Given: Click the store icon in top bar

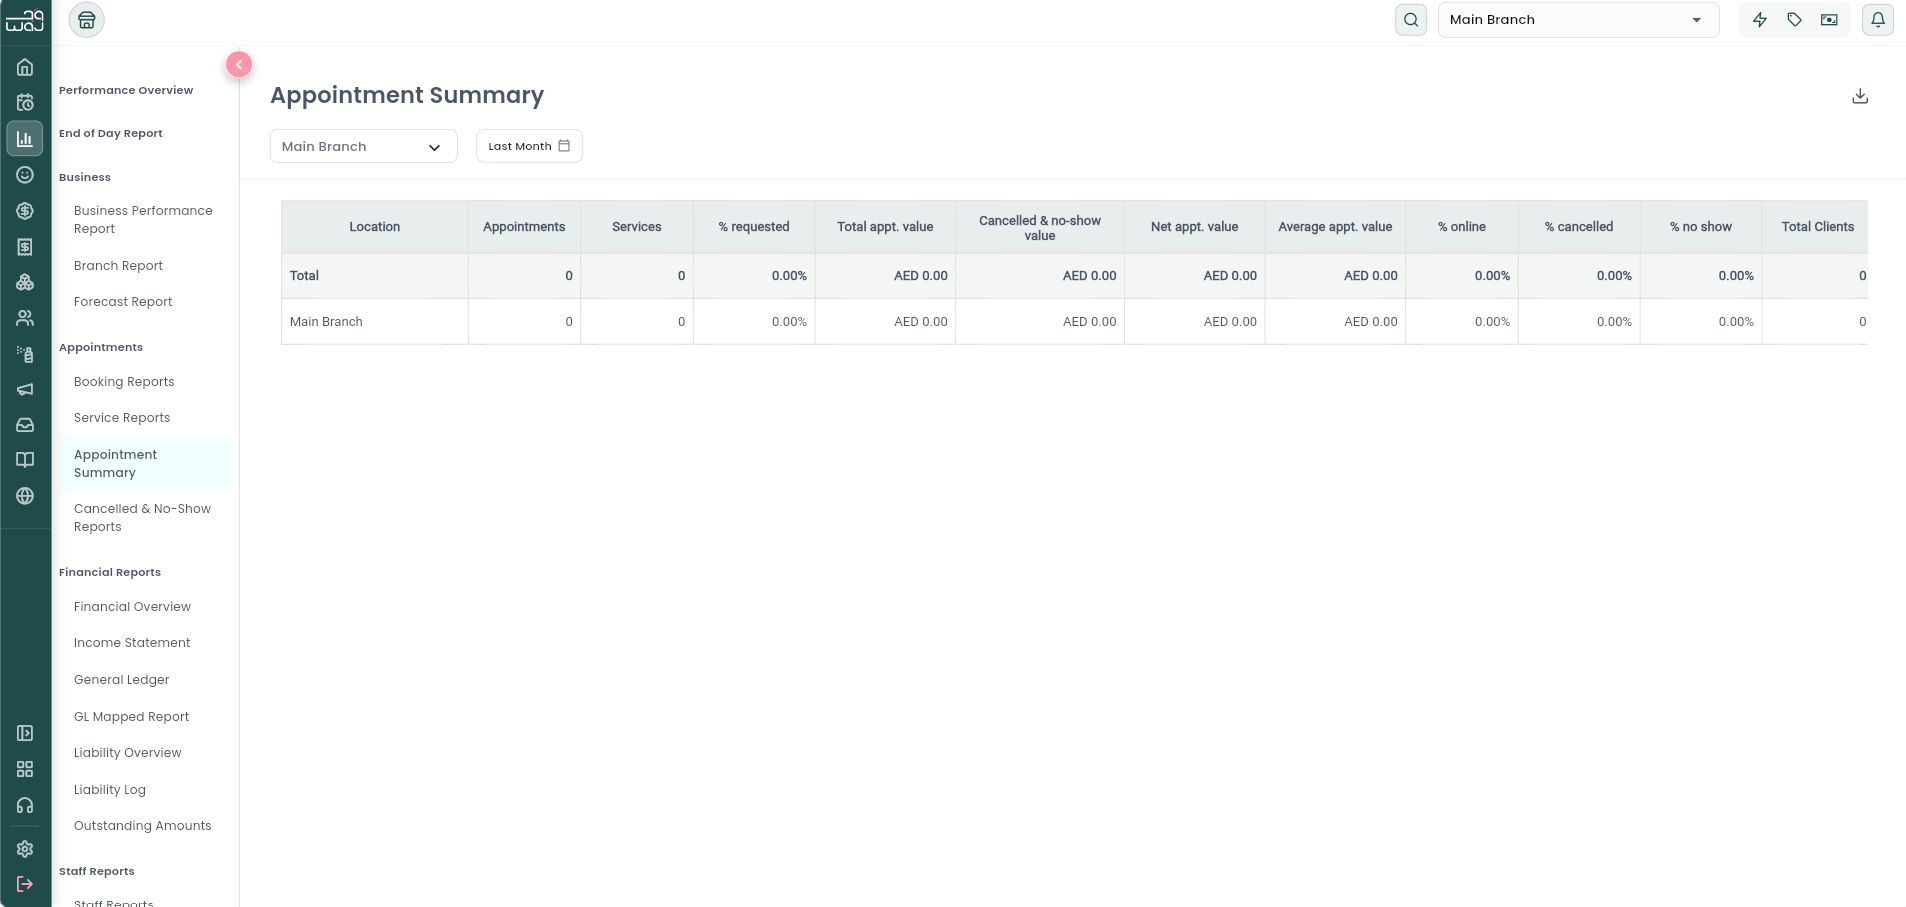Looking at the screenshot, I should [87, 20].
